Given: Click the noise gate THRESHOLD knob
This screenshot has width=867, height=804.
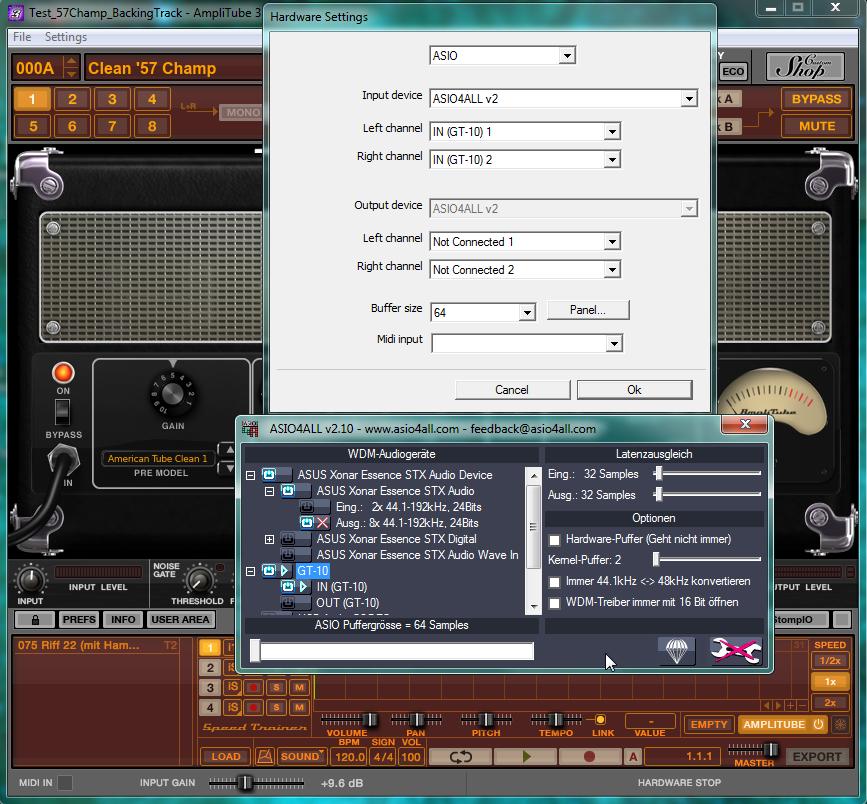Looking at the screenshot, I should 199,580.
